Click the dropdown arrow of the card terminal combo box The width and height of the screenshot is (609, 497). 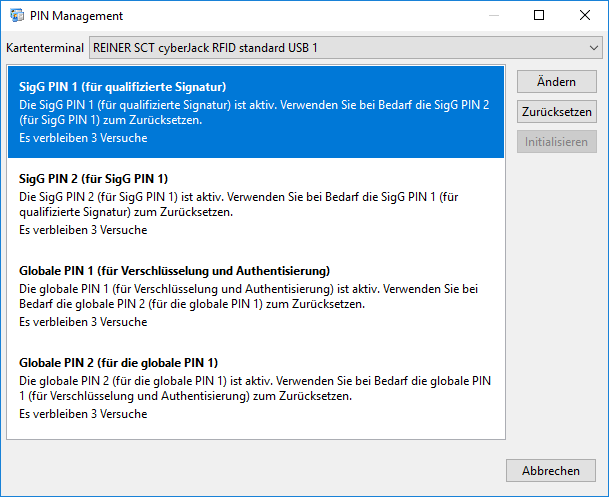pyautogui.click(x=593, y=48)
